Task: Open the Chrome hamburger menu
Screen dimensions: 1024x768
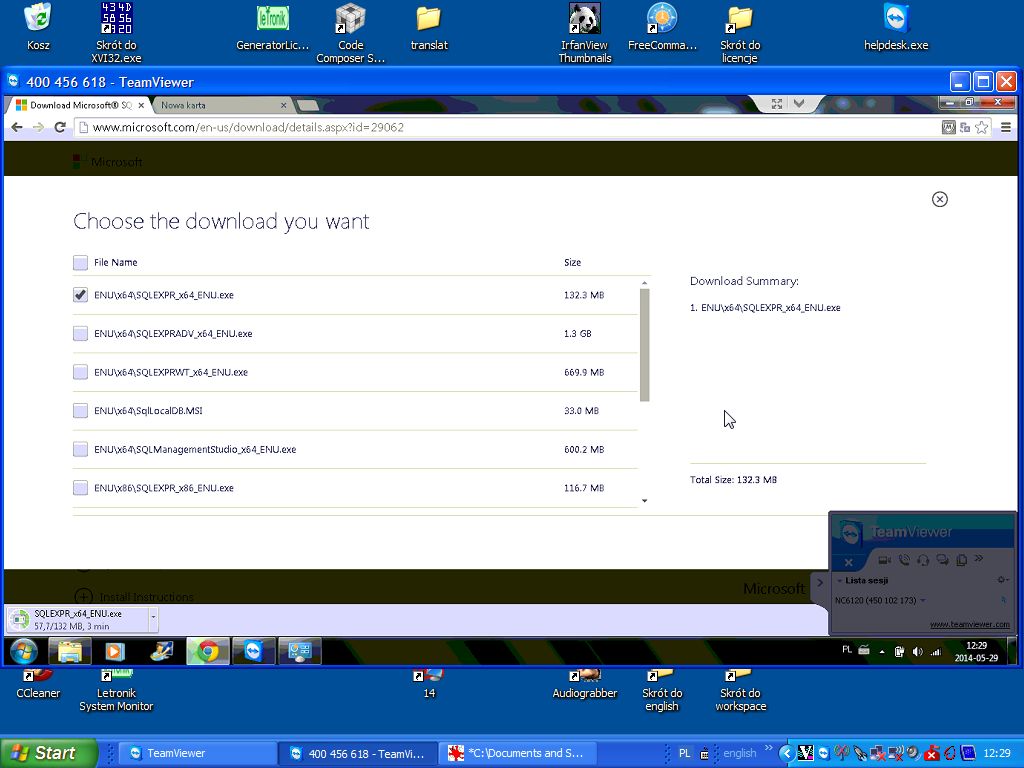Action: point(1005,127)
